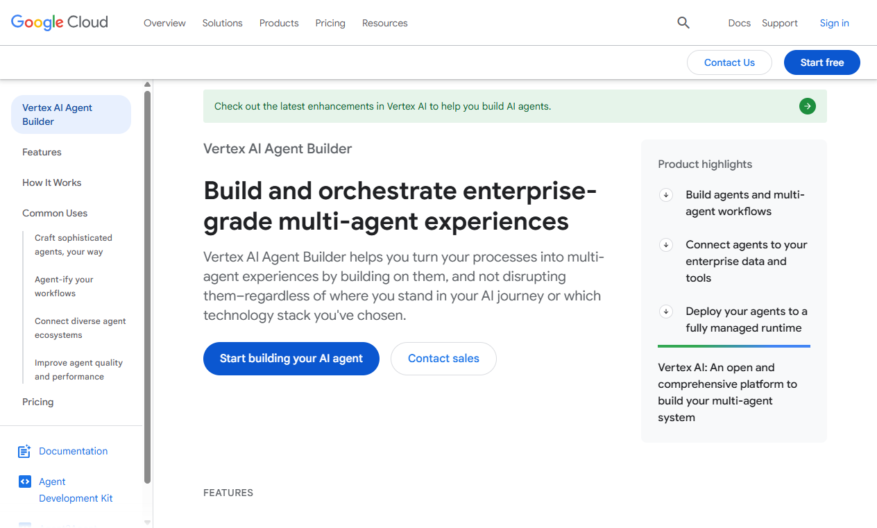
Task: Click the Agent Development Kit code icon
Action: coord(25,482)
